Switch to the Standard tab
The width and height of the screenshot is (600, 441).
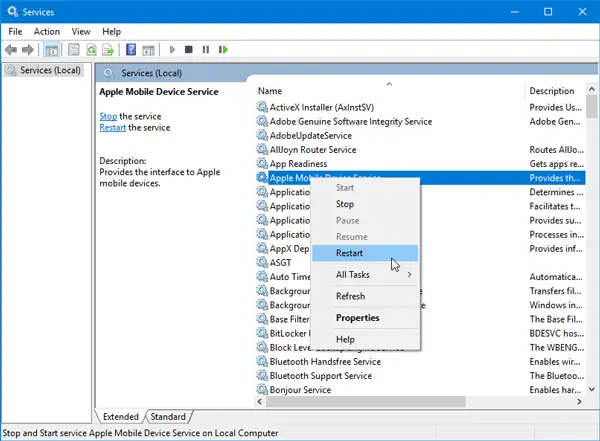[168, 416]
